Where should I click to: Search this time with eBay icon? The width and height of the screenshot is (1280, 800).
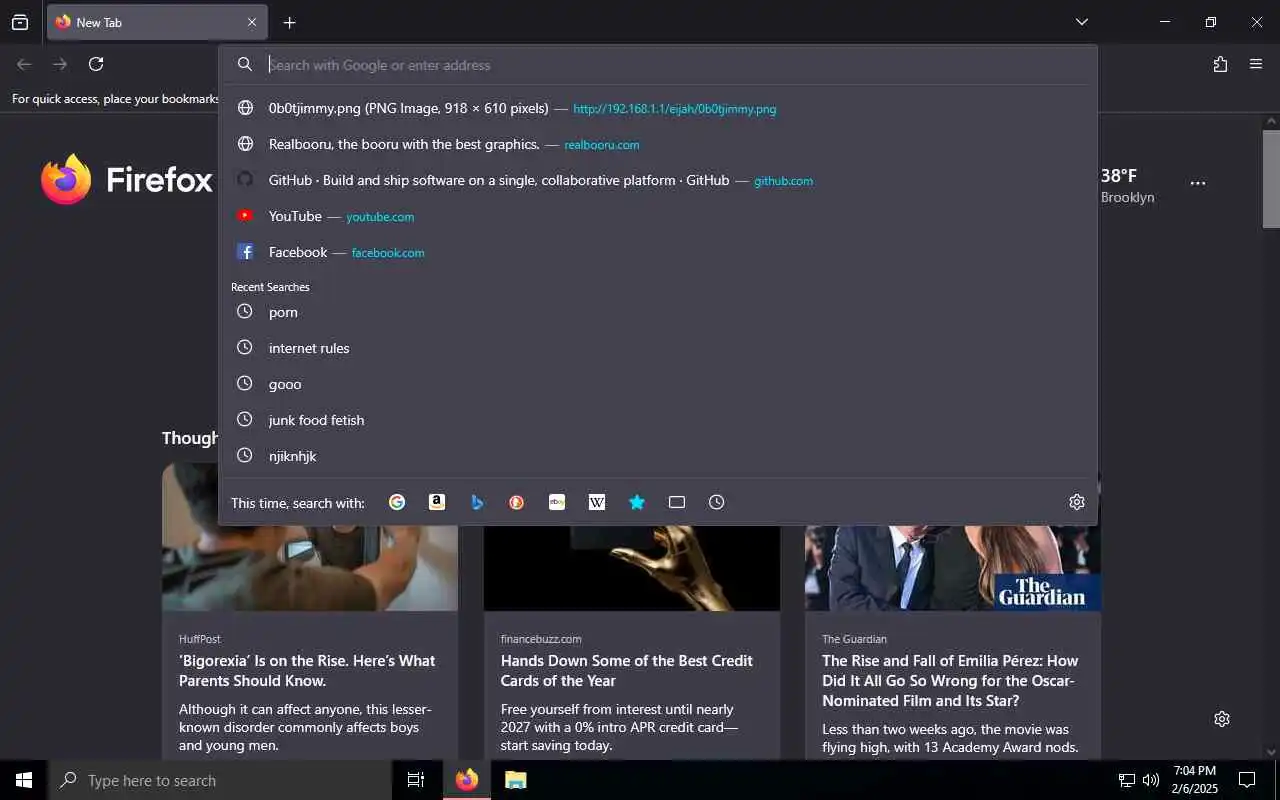coord(557,502)
